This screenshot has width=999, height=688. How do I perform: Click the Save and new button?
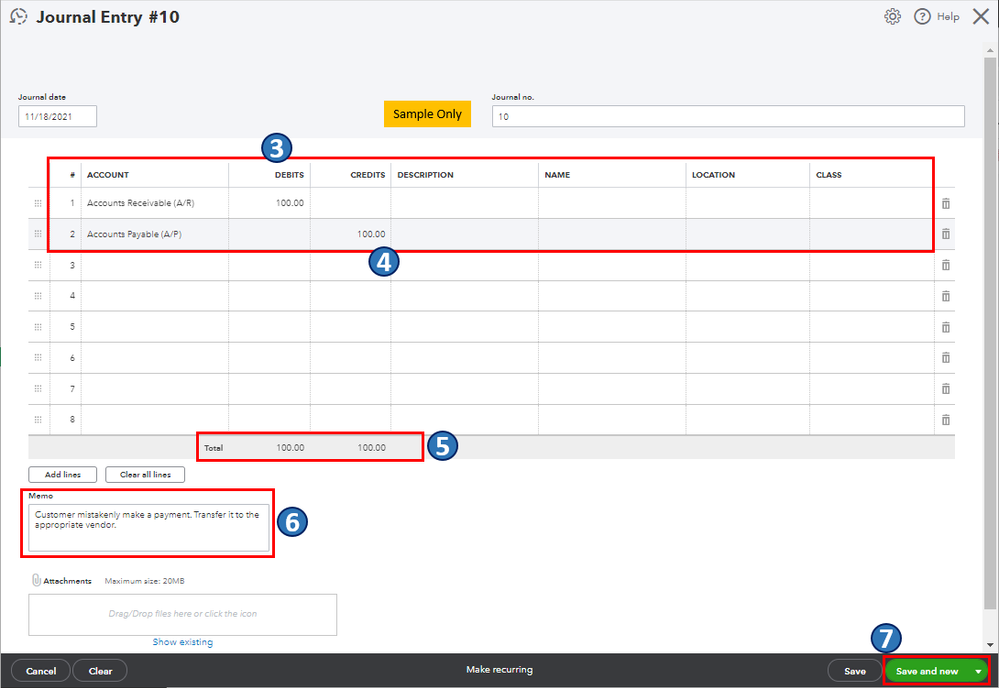click(927, 671)
